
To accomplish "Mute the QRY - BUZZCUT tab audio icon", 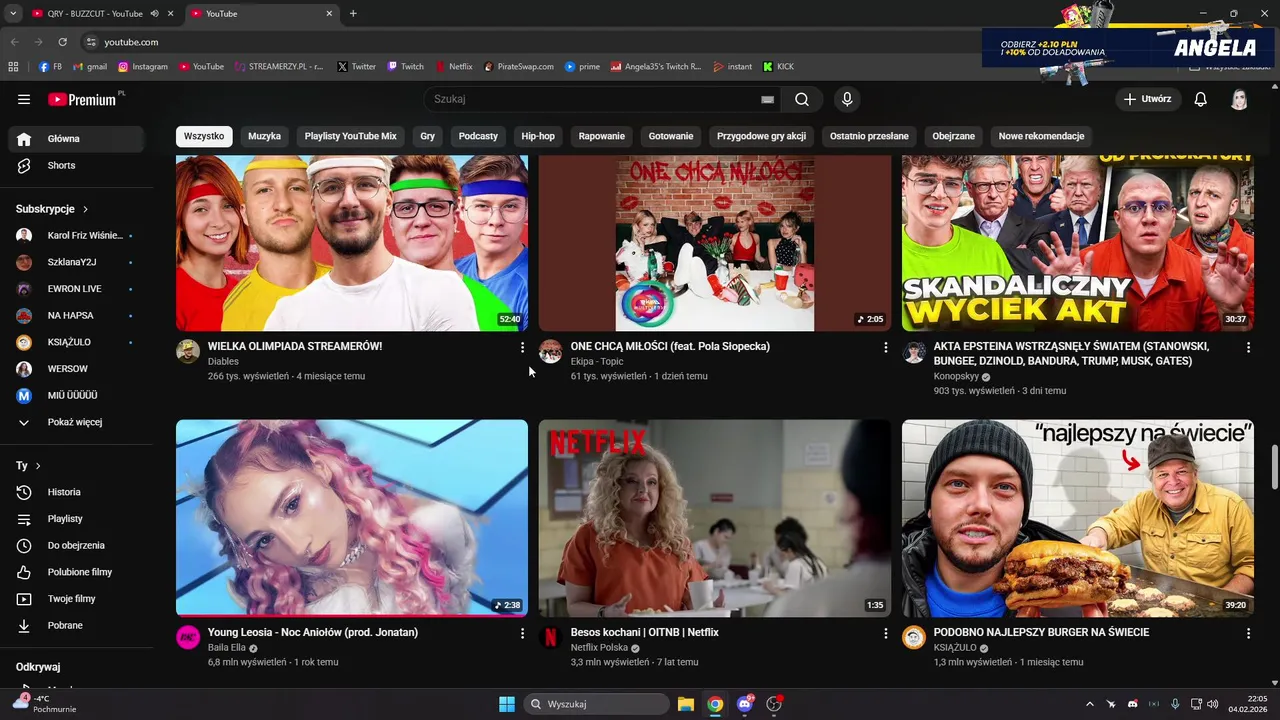I will point(154,14).
